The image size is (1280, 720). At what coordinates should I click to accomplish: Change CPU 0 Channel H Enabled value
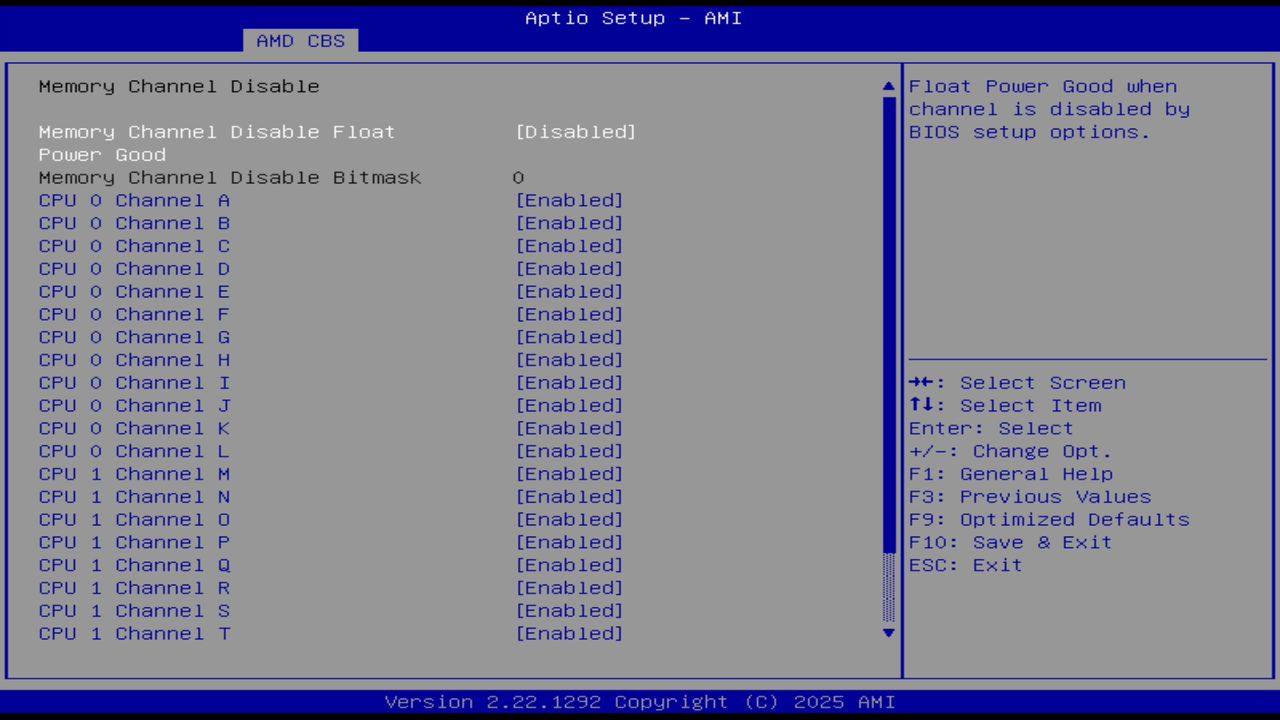(x=569, y=360)
